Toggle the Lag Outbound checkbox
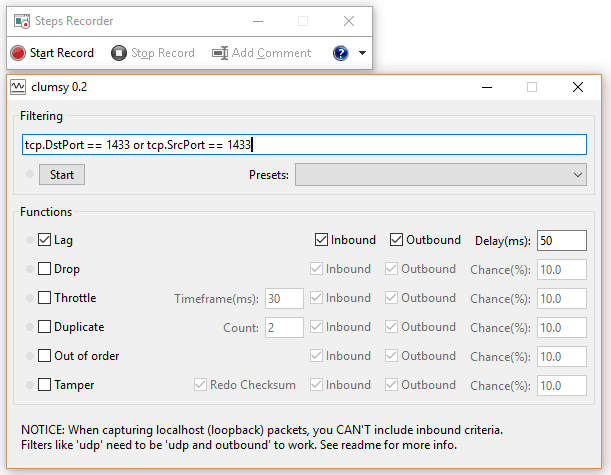The height and width of the screenshot is (475, 611). click(396, 240)
